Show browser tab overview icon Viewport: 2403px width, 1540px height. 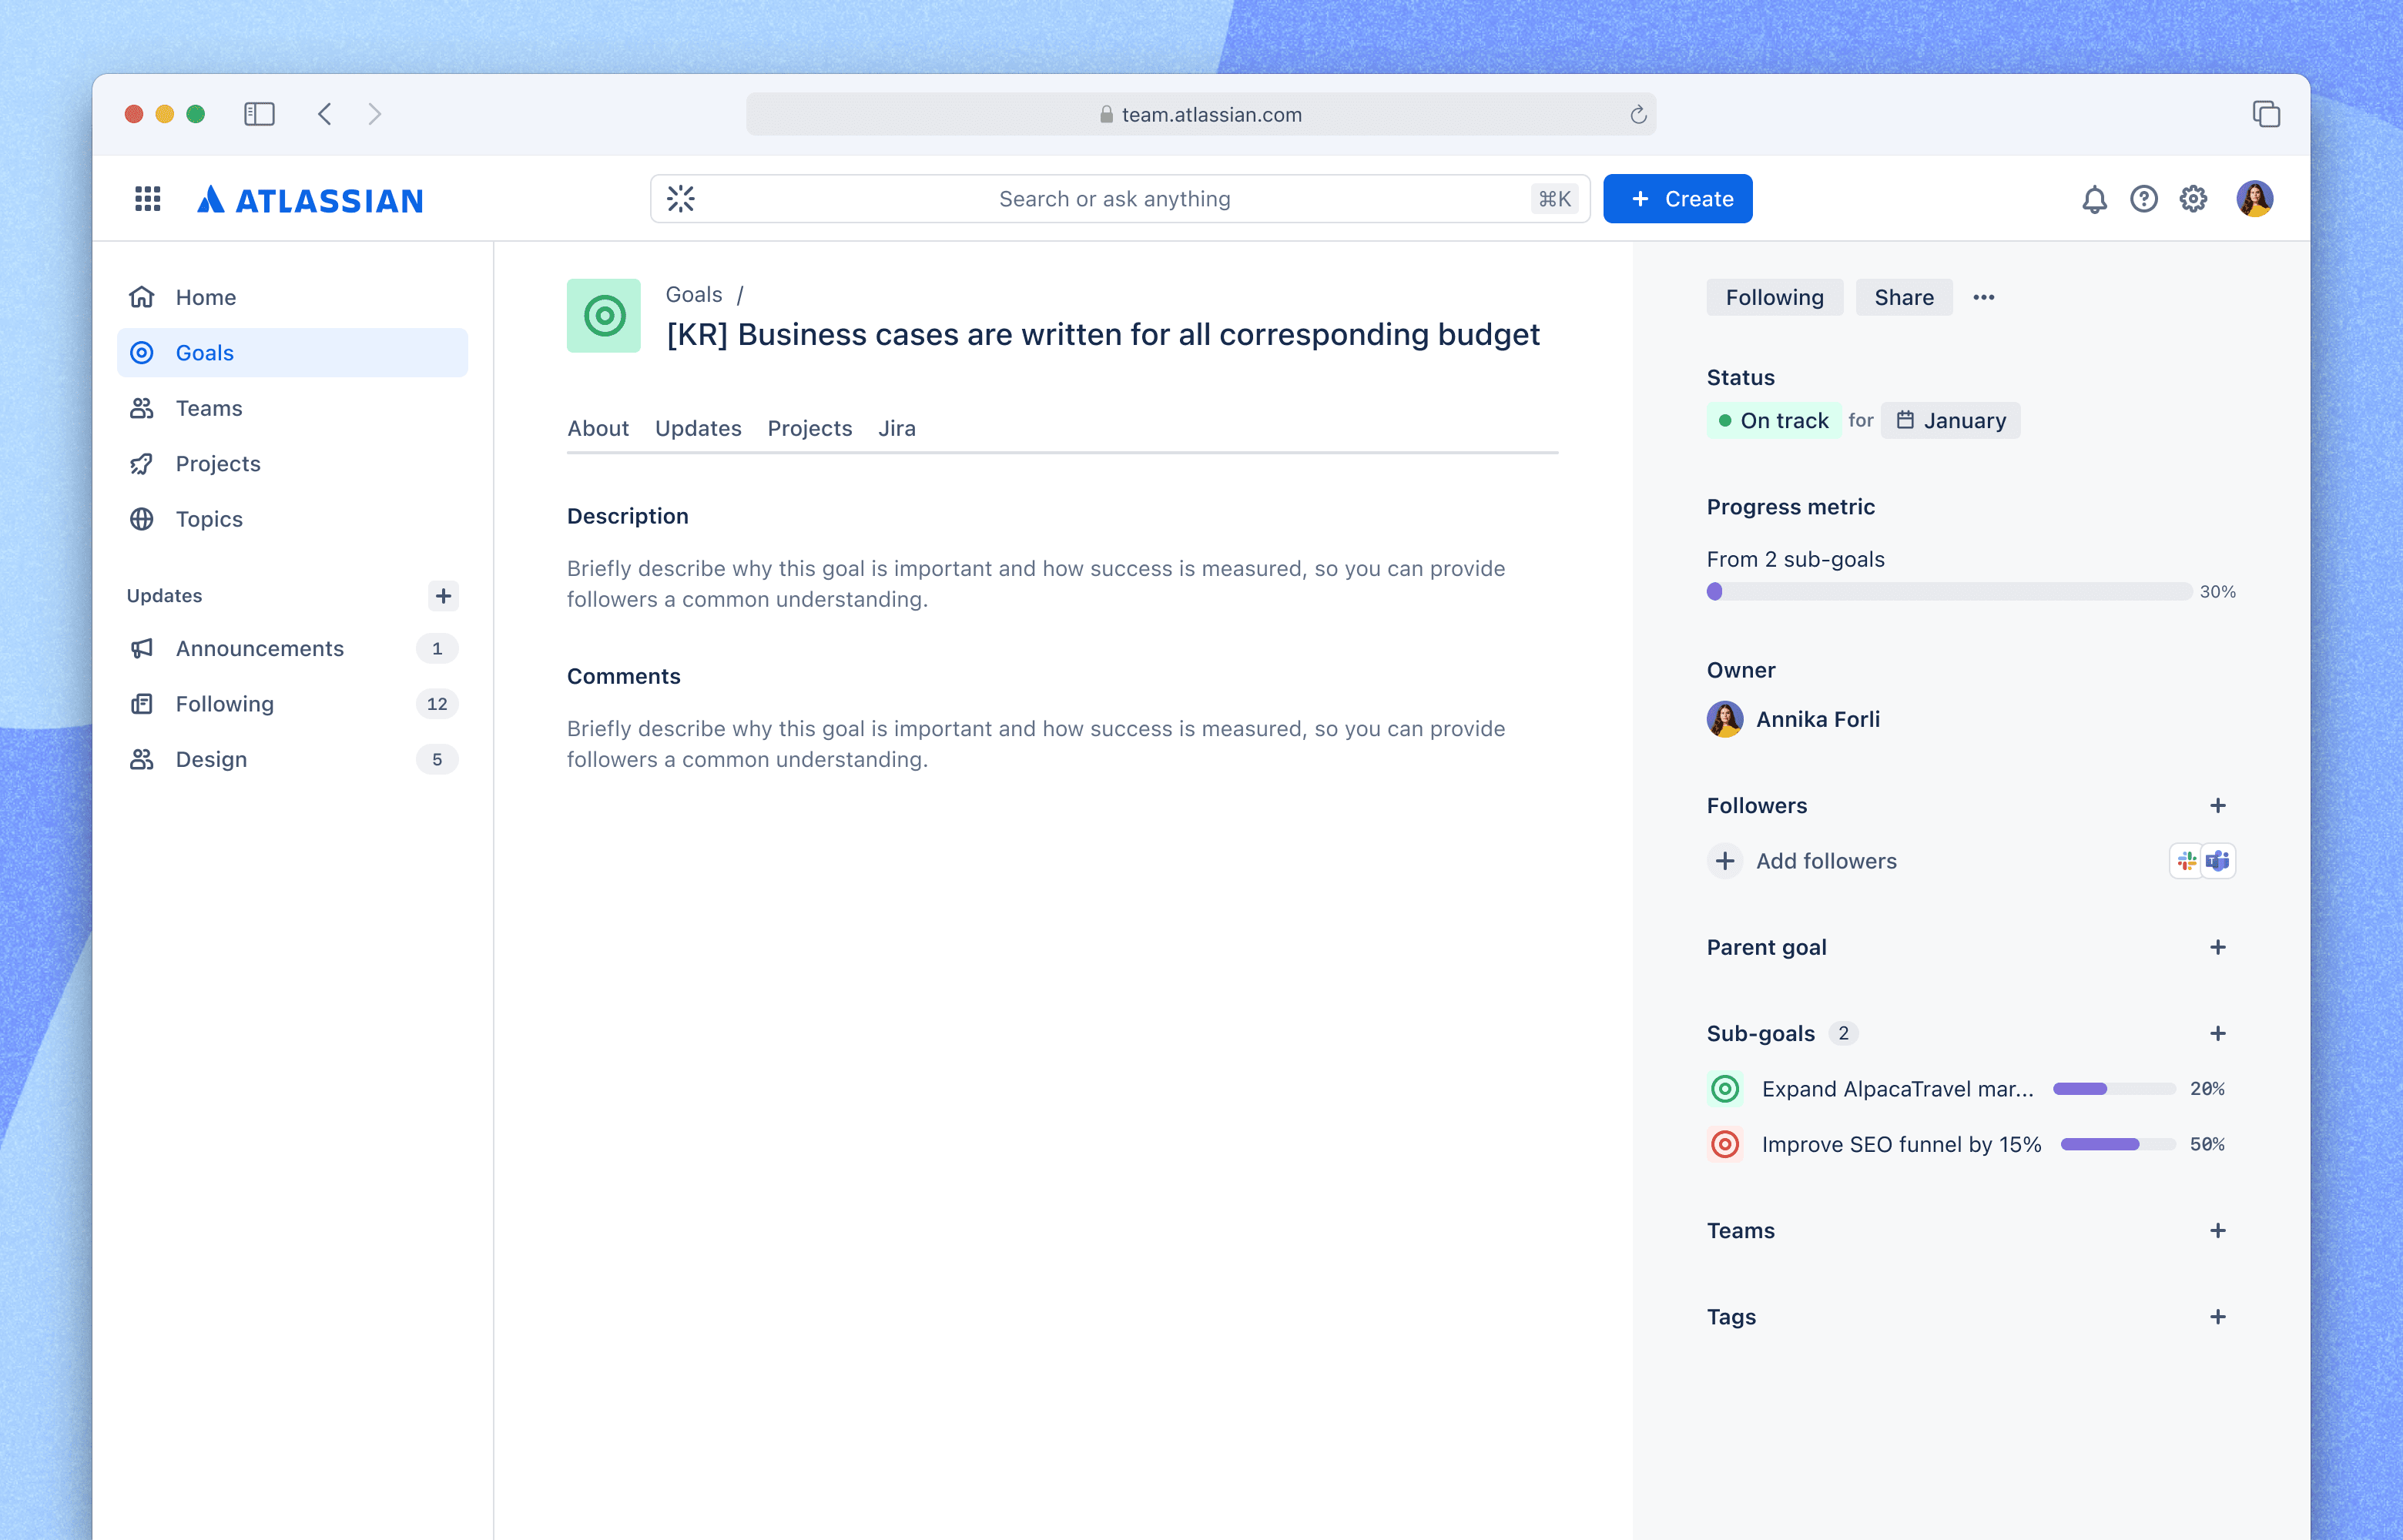[2266, 114]
